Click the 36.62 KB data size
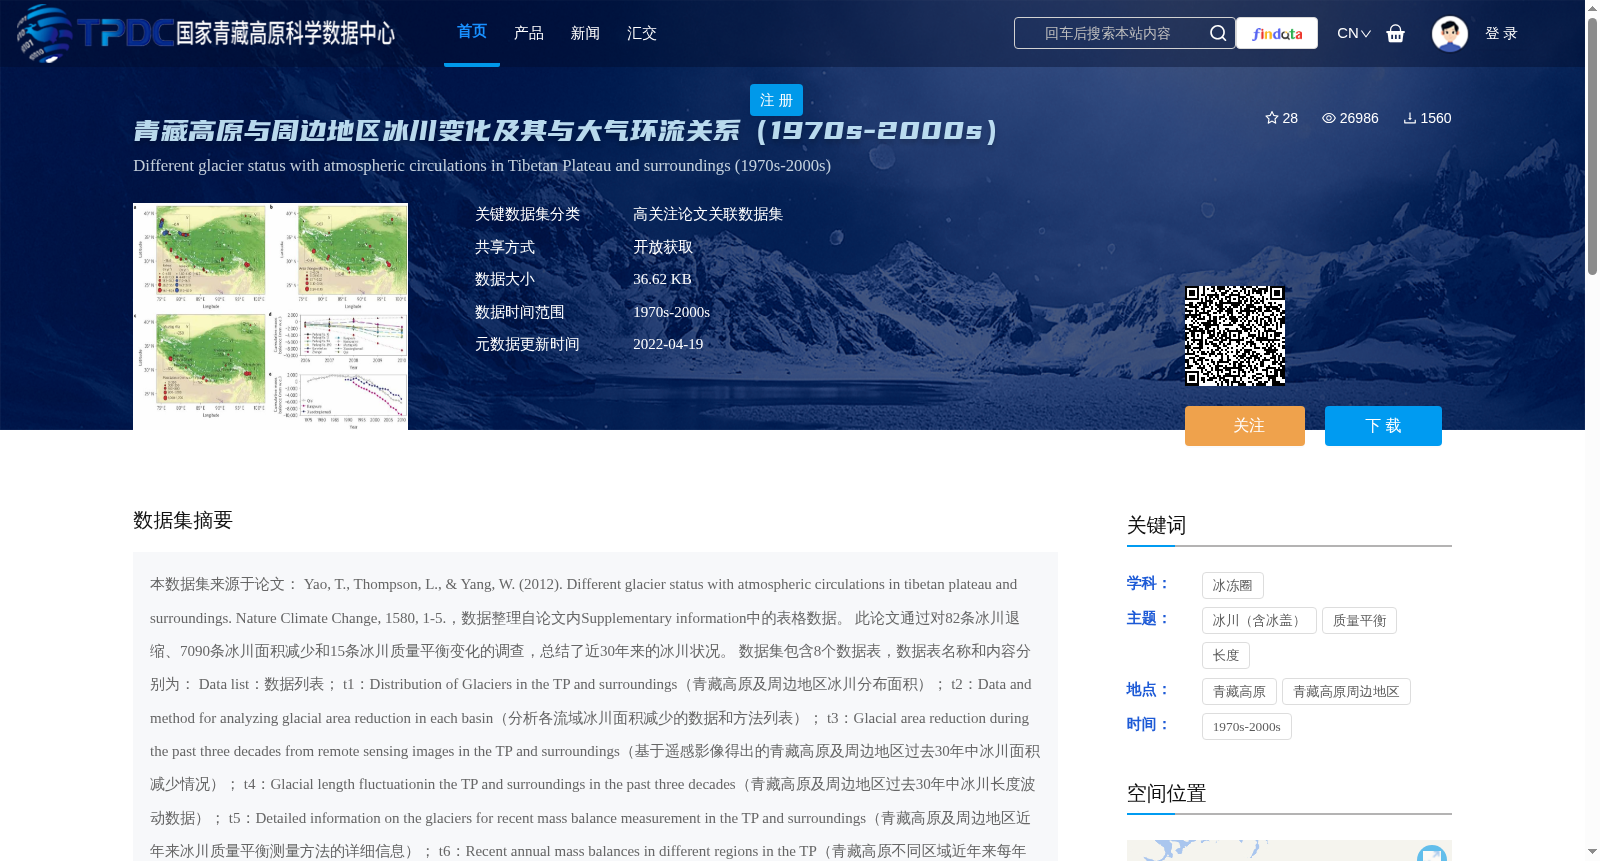Image resolution: width=1600 pixels, height=861 pixels. point(662,279)
